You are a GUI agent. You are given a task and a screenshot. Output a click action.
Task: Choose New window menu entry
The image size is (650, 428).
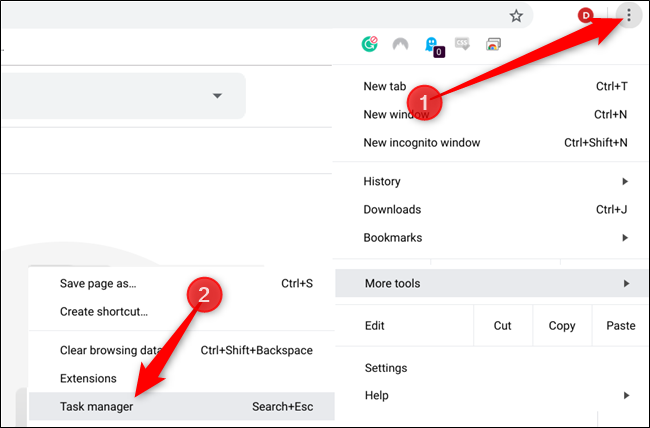491,114
